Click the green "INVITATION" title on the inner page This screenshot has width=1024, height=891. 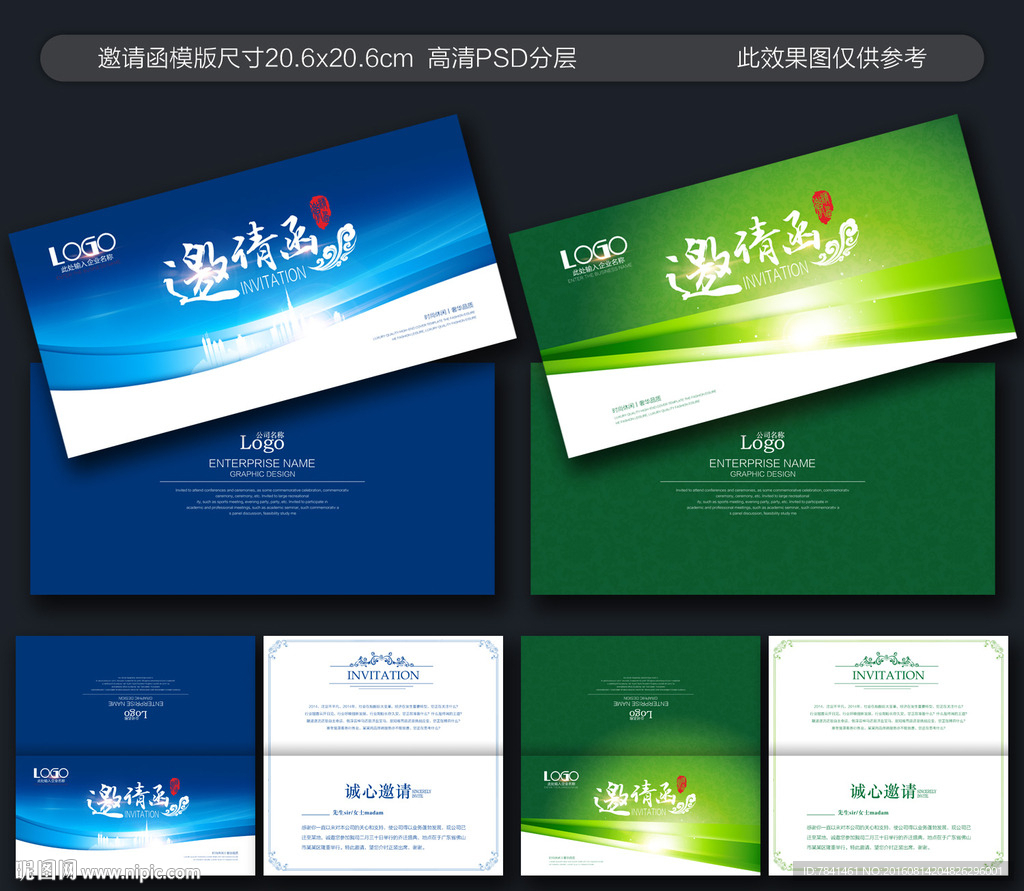click(x=888, y=675)
